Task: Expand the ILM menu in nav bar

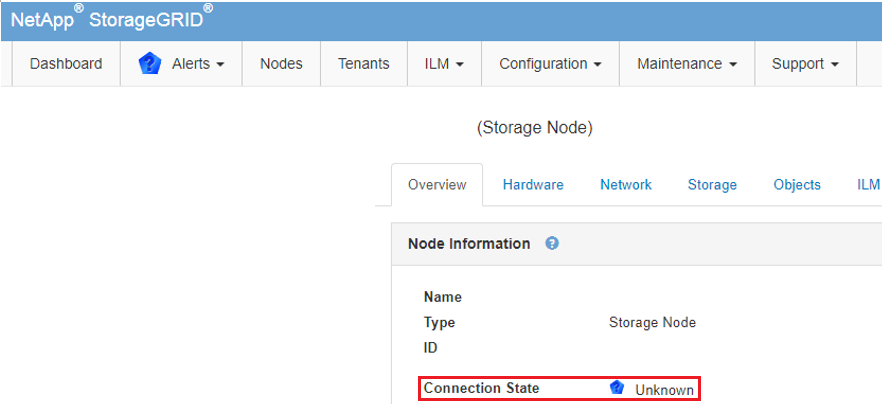Action: pyautogui.click(x=444, y=64)
